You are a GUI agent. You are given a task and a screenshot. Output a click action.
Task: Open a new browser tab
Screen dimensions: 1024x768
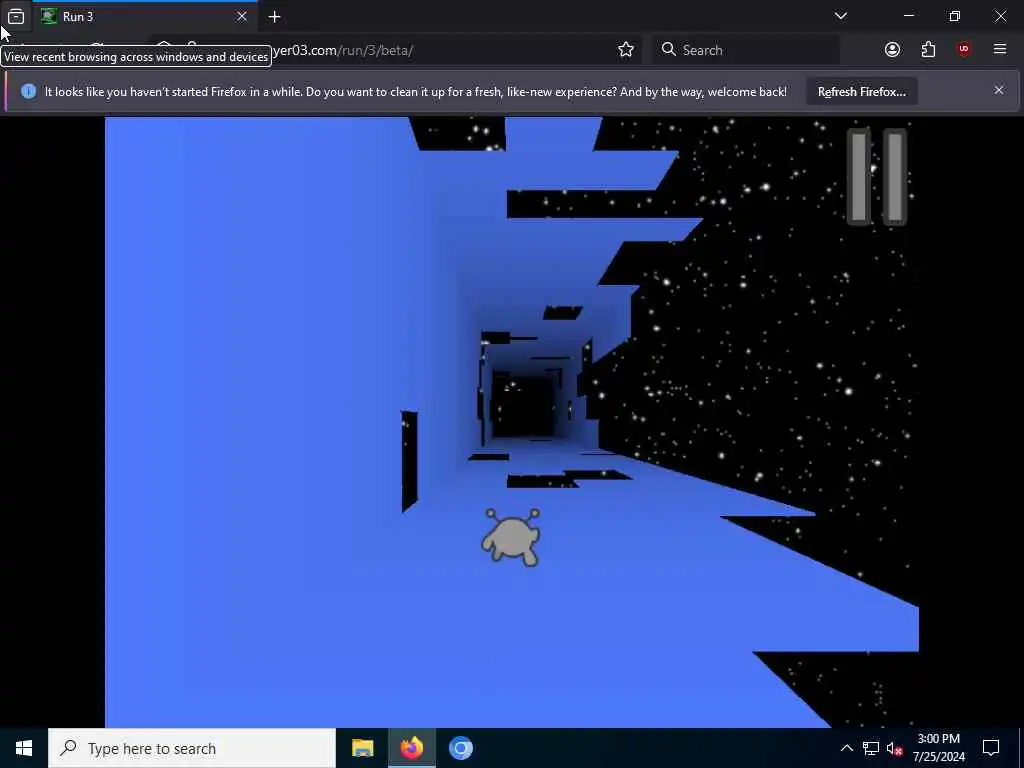coord(274,16)
